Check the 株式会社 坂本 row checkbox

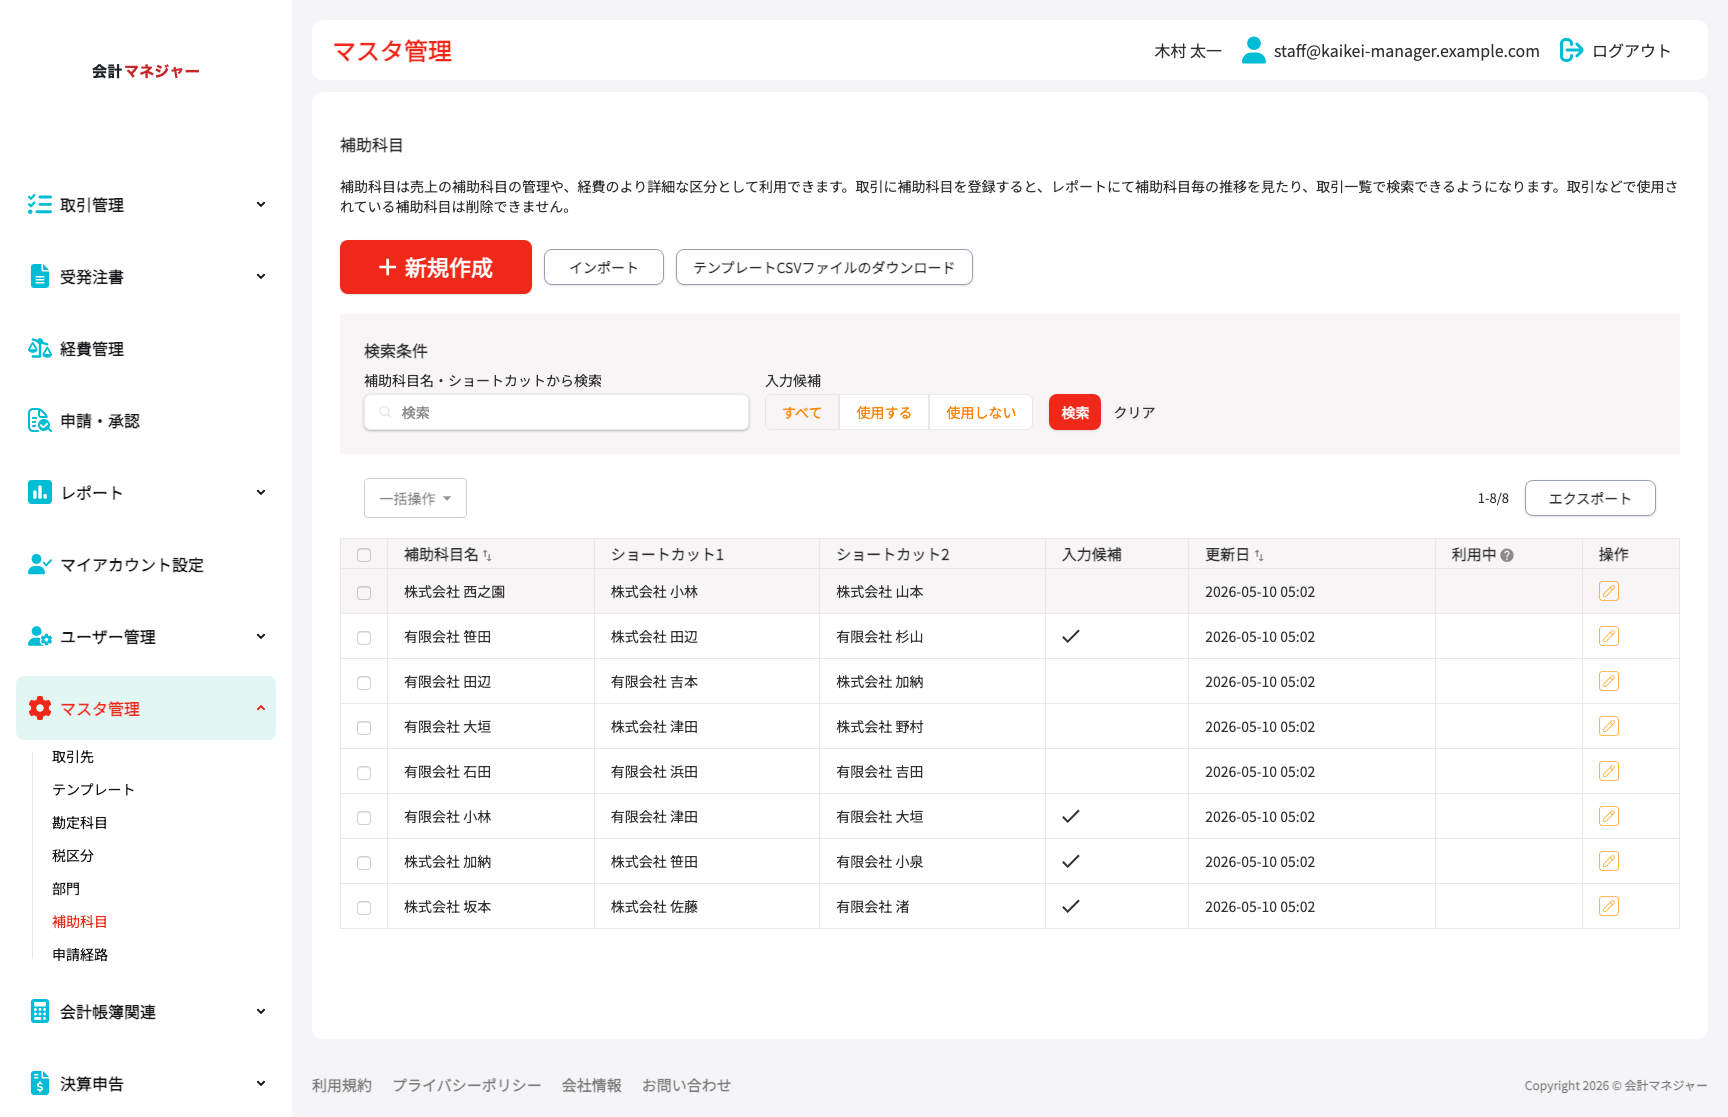[x=364, y=908]
